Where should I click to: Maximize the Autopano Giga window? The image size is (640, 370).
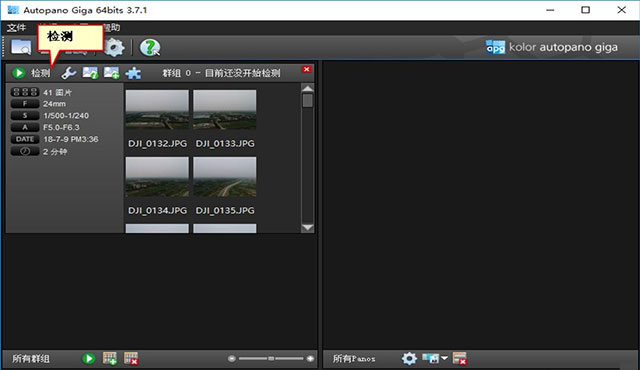[x=586, y=10]
